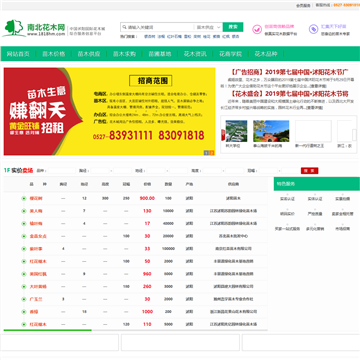Screen dimensions: 360x360
Task: Focus the keyword search input field
Action: coord(157,27)
